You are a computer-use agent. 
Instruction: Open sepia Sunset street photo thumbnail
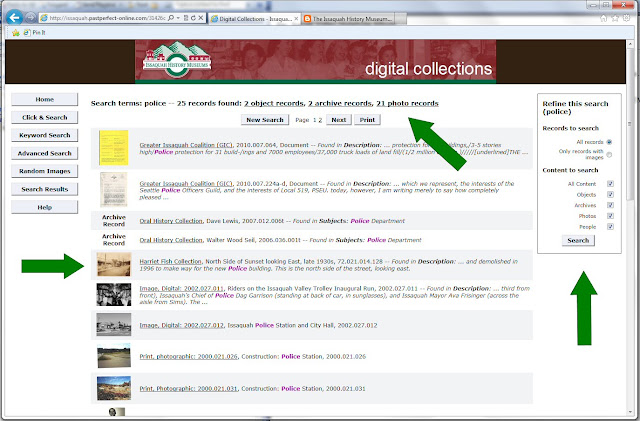(114, 264)
